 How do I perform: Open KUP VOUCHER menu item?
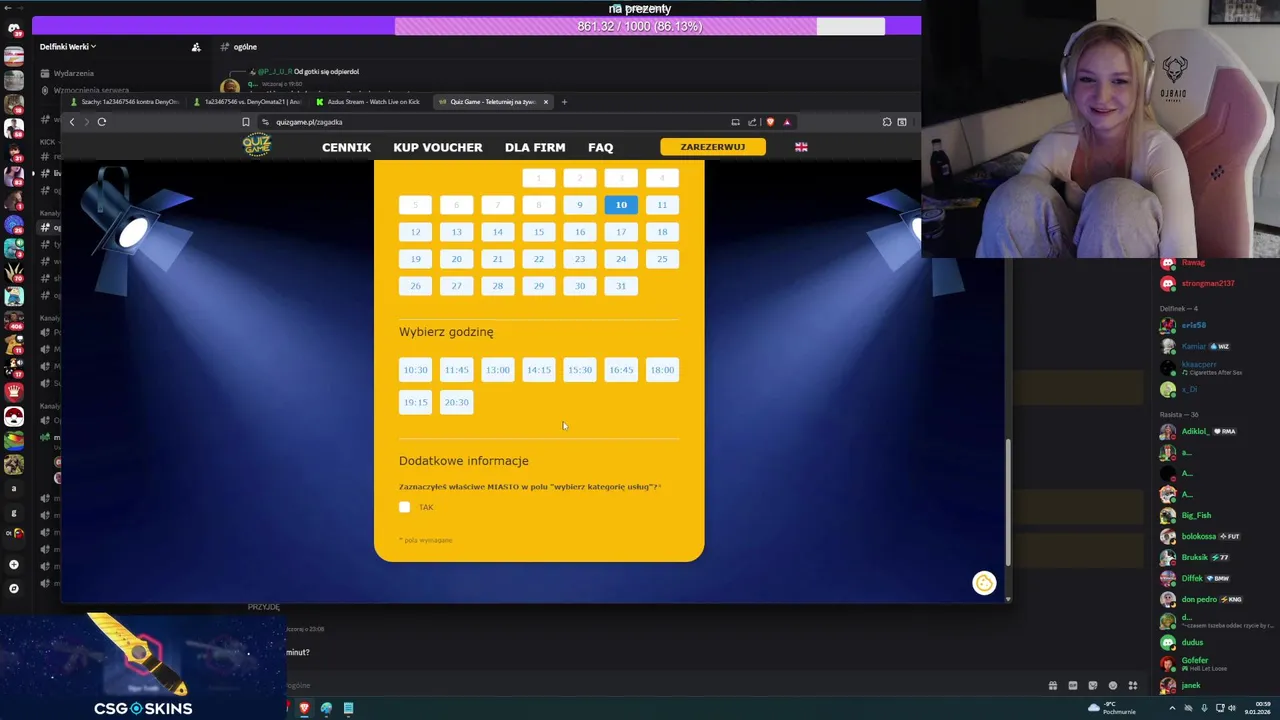(438, 147)
